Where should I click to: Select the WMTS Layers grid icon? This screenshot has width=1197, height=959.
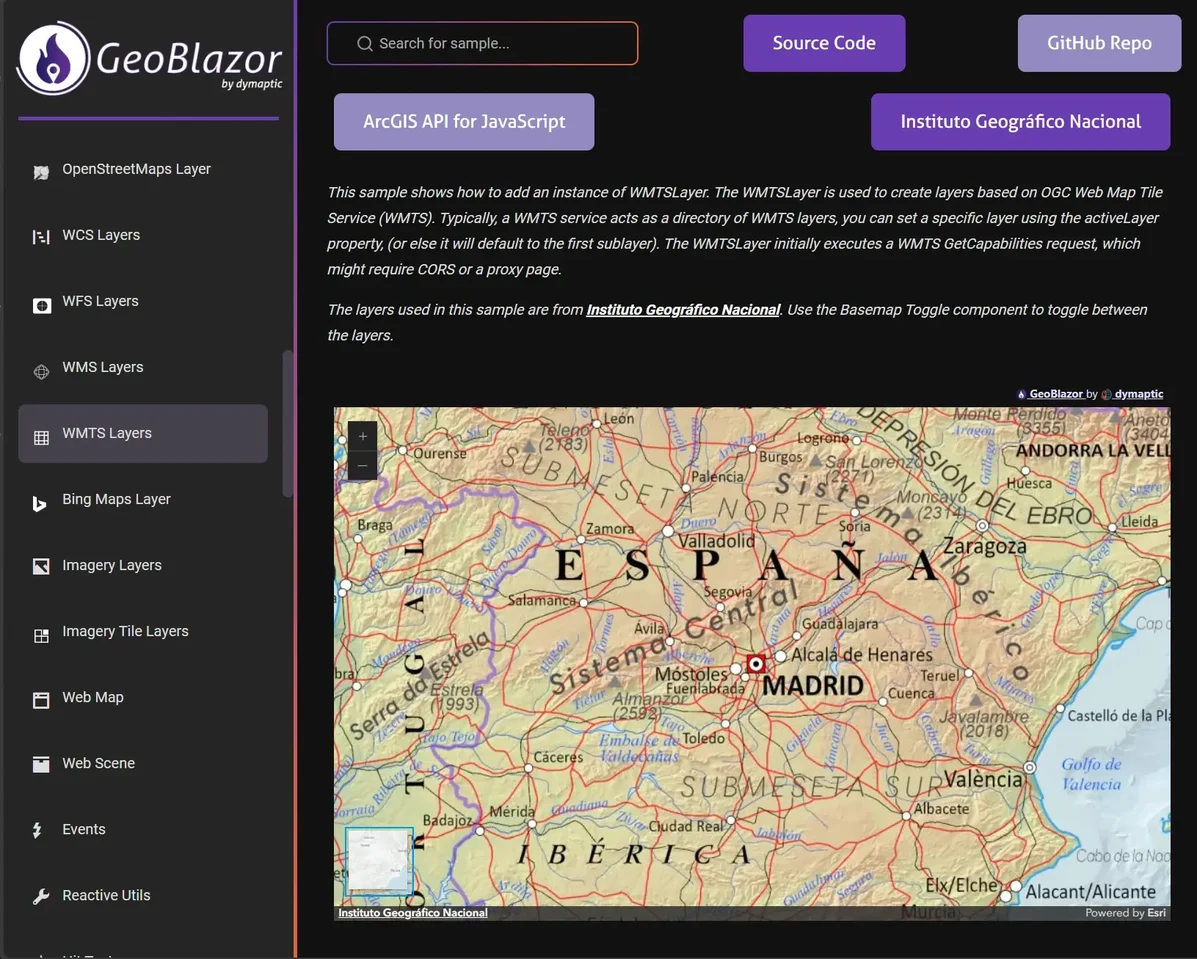[x=41, y=434]
